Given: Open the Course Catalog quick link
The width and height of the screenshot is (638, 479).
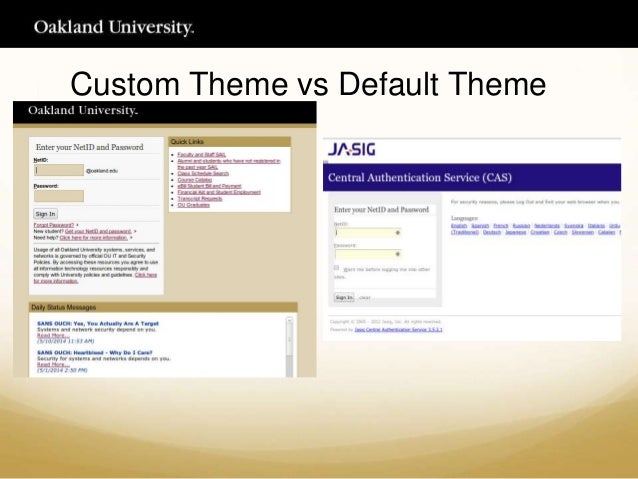Looking at the screenshot, I should [194, 180].
